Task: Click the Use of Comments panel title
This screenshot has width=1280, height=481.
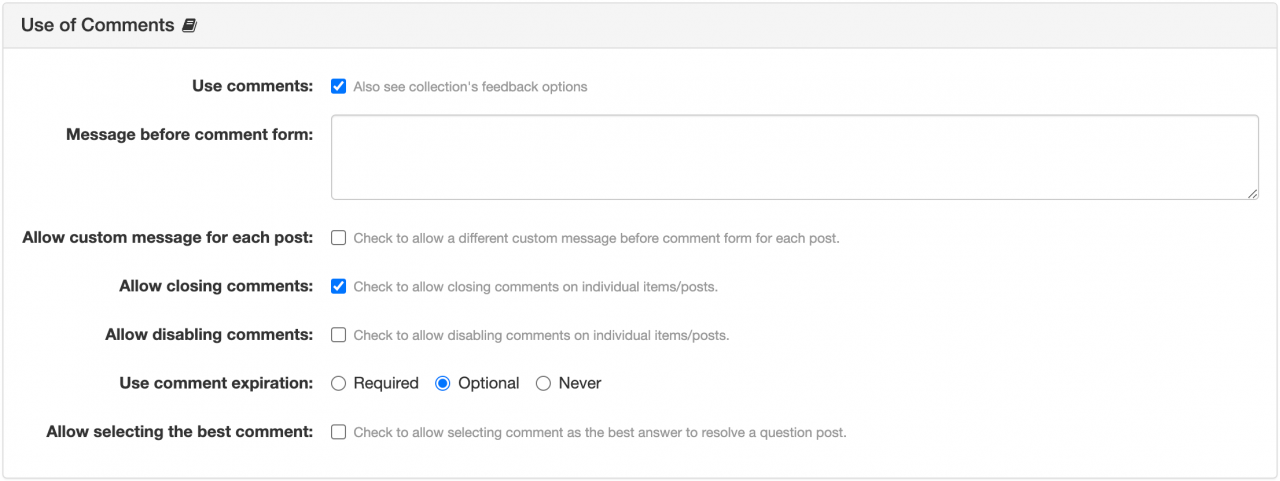Action: (x=98, y=26)
